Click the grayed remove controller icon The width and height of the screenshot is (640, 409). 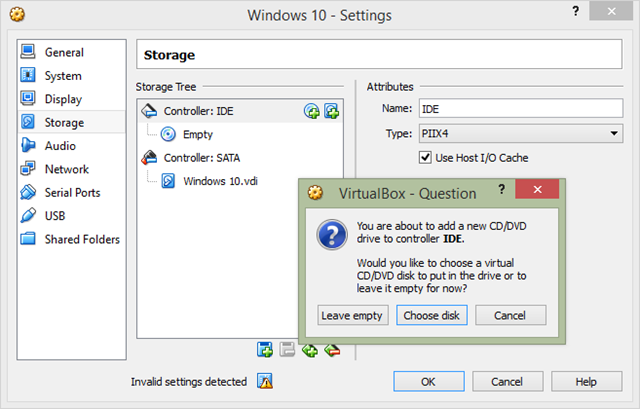(x=287, y=350)
